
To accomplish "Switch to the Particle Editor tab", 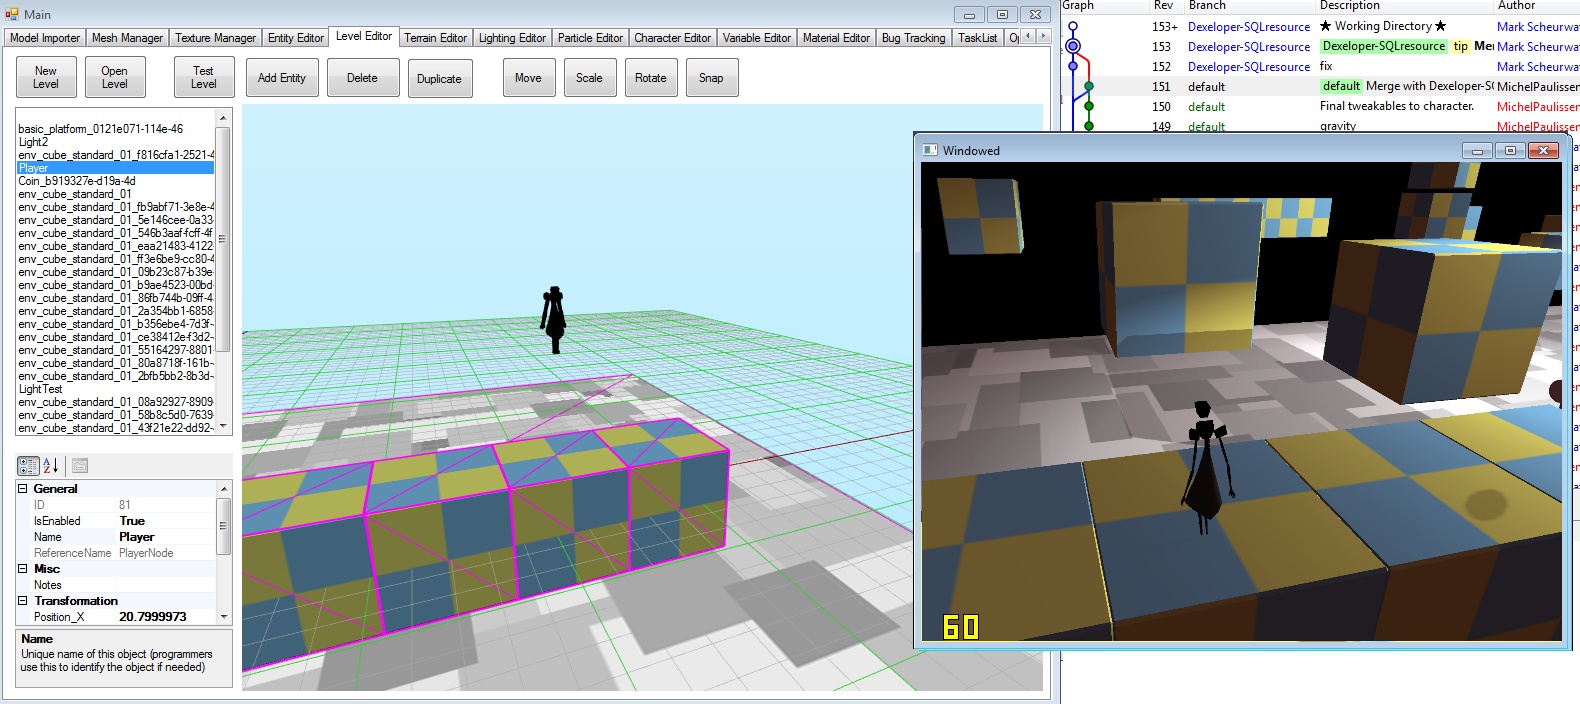I will point(590,38).
